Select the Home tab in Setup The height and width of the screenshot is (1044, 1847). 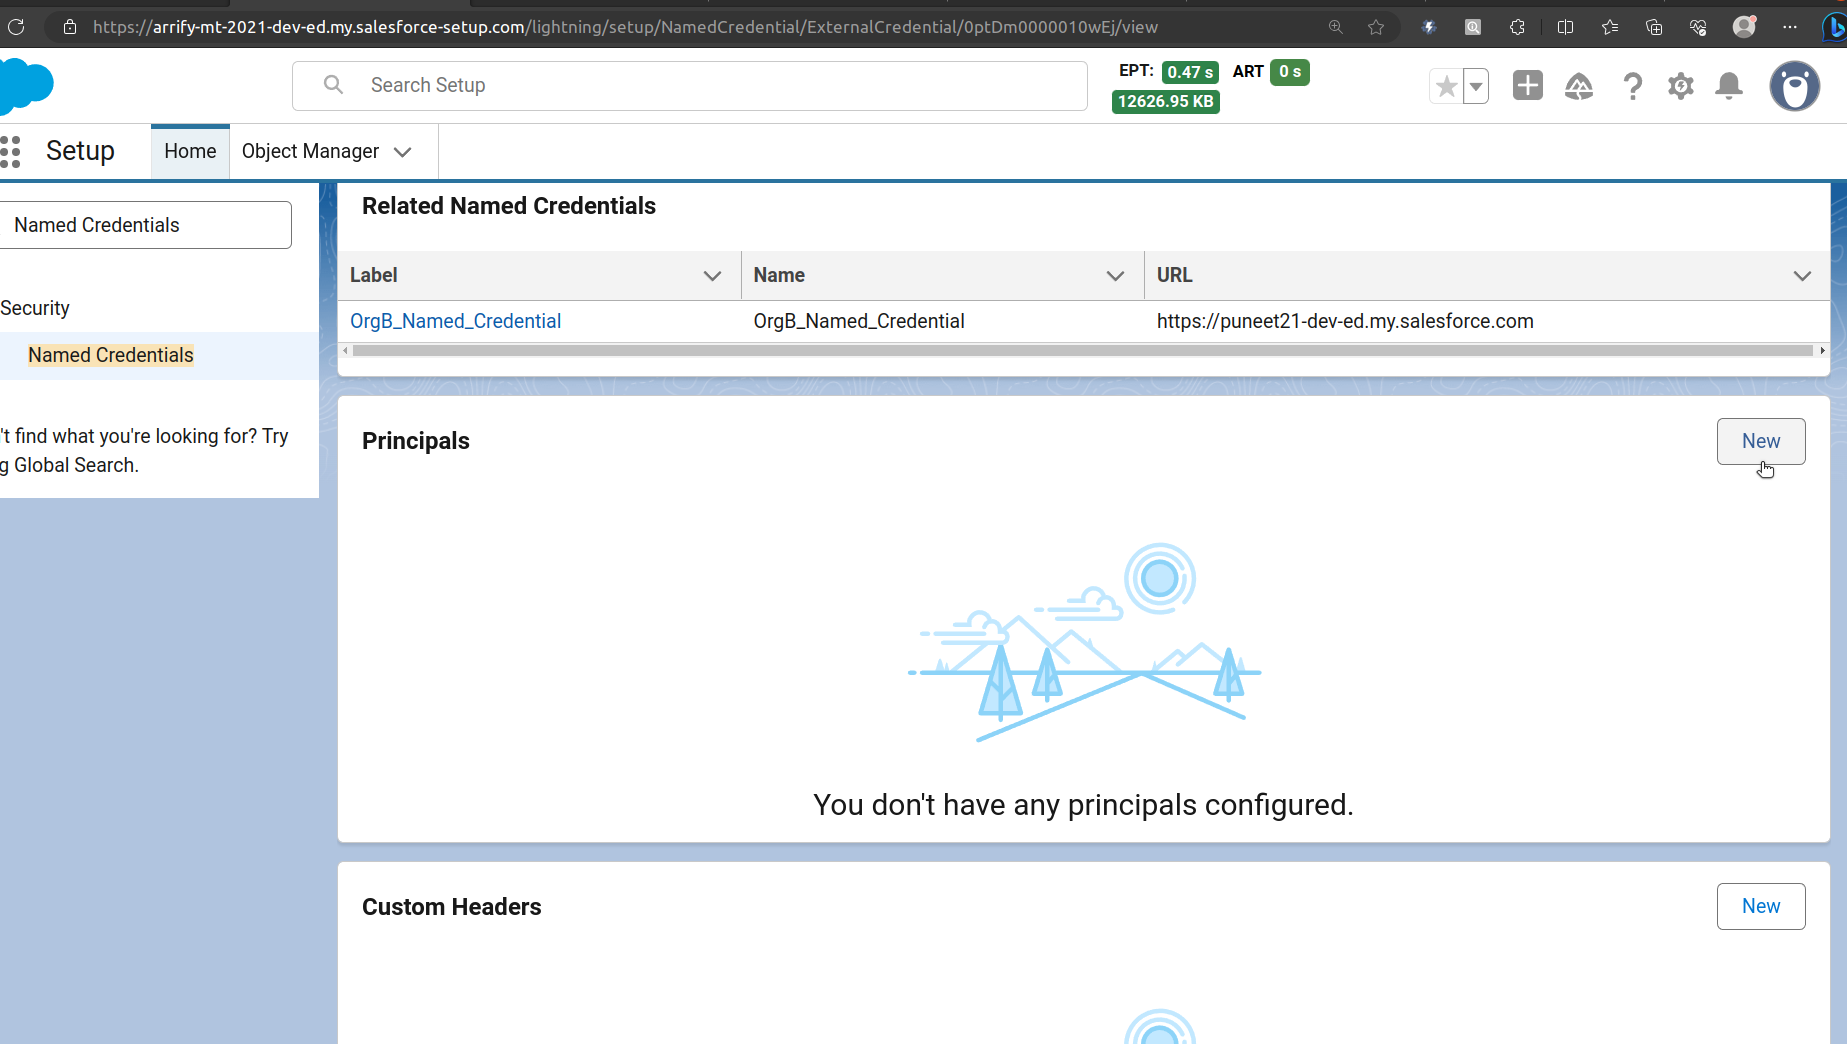(190, 151)
